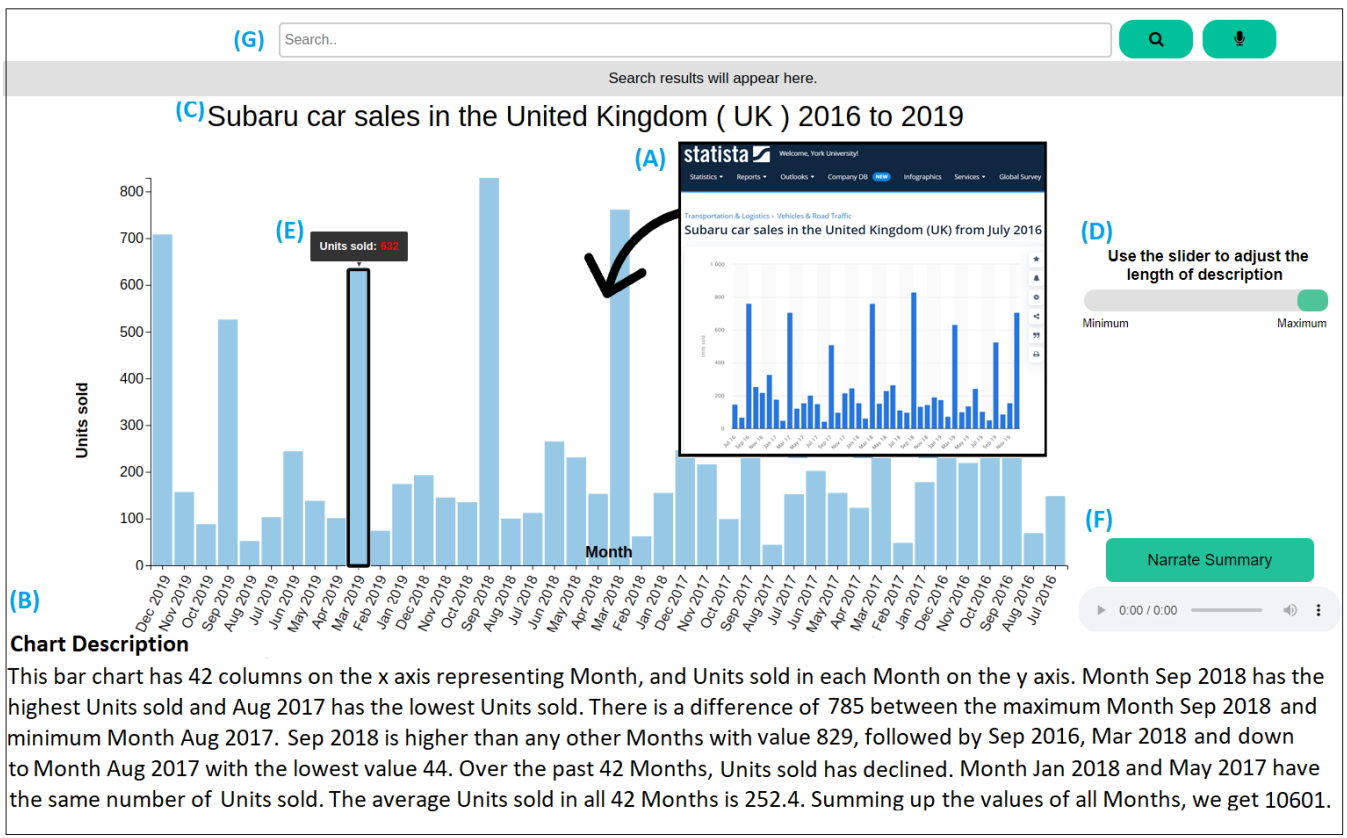Open the Outlooks dropdown menu
This screenshot has width=1347, height=838.
[x=796, y=177]
